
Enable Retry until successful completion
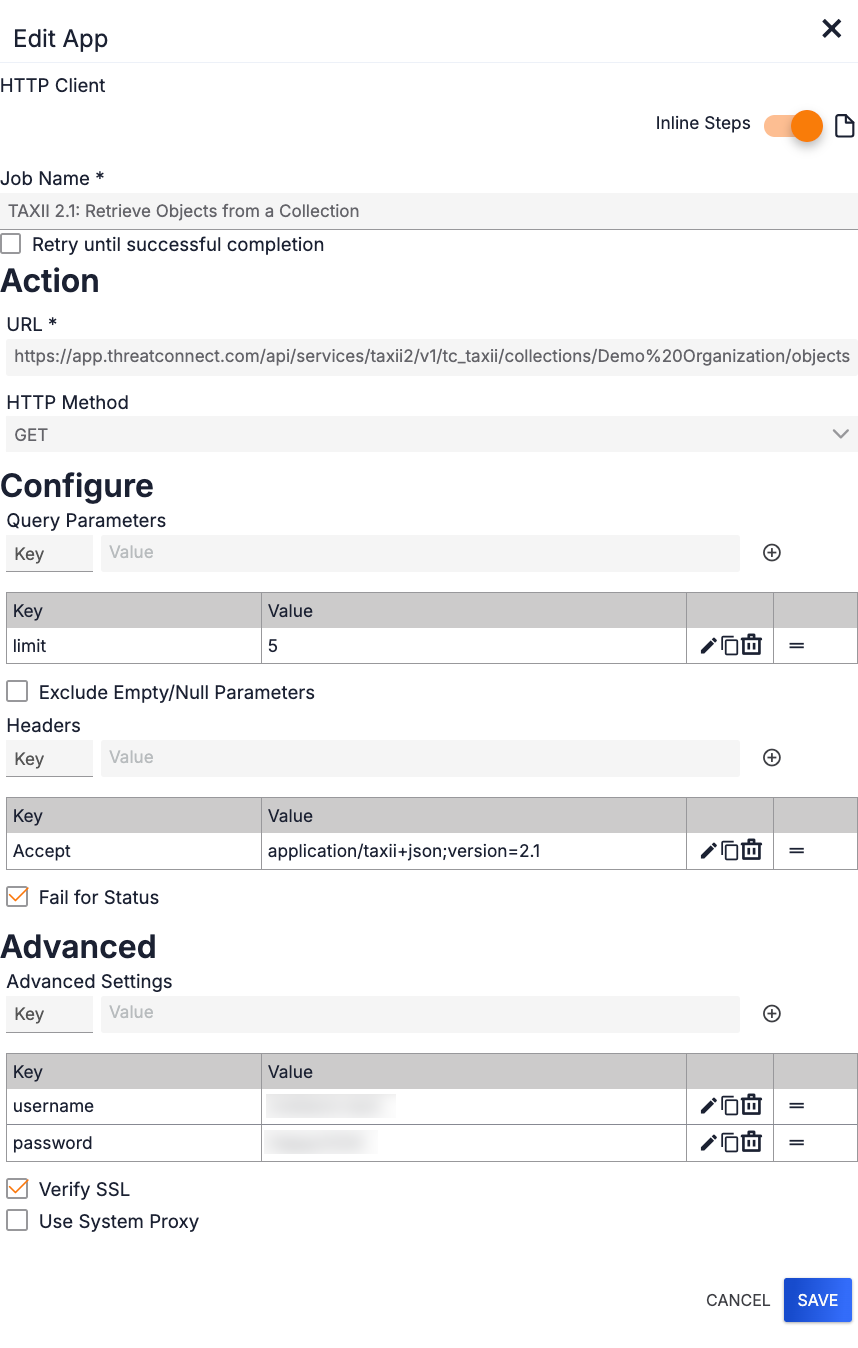pyautogui.click(x=12, y=243)
